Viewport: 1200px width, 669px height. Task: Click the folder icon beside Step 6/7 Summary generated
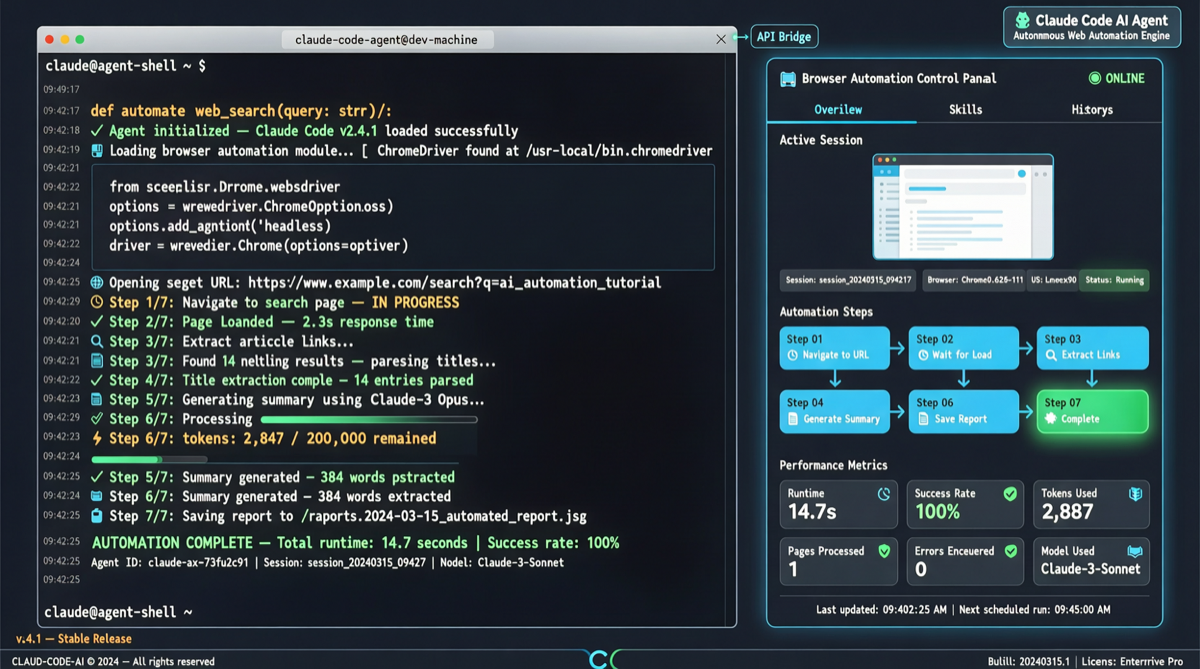point(97,496)
